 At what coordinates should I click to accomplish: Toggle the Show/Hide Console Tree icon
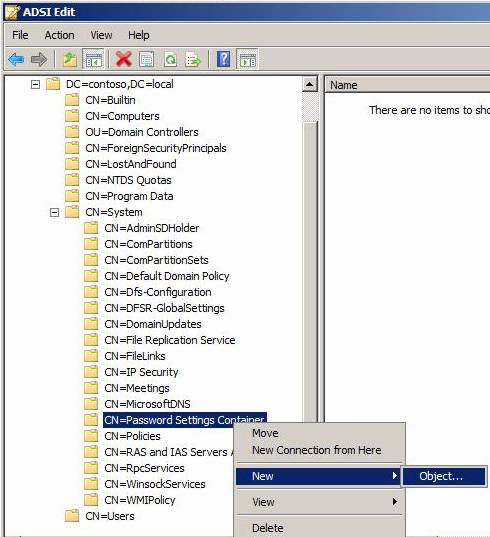(x=93, y=60)
